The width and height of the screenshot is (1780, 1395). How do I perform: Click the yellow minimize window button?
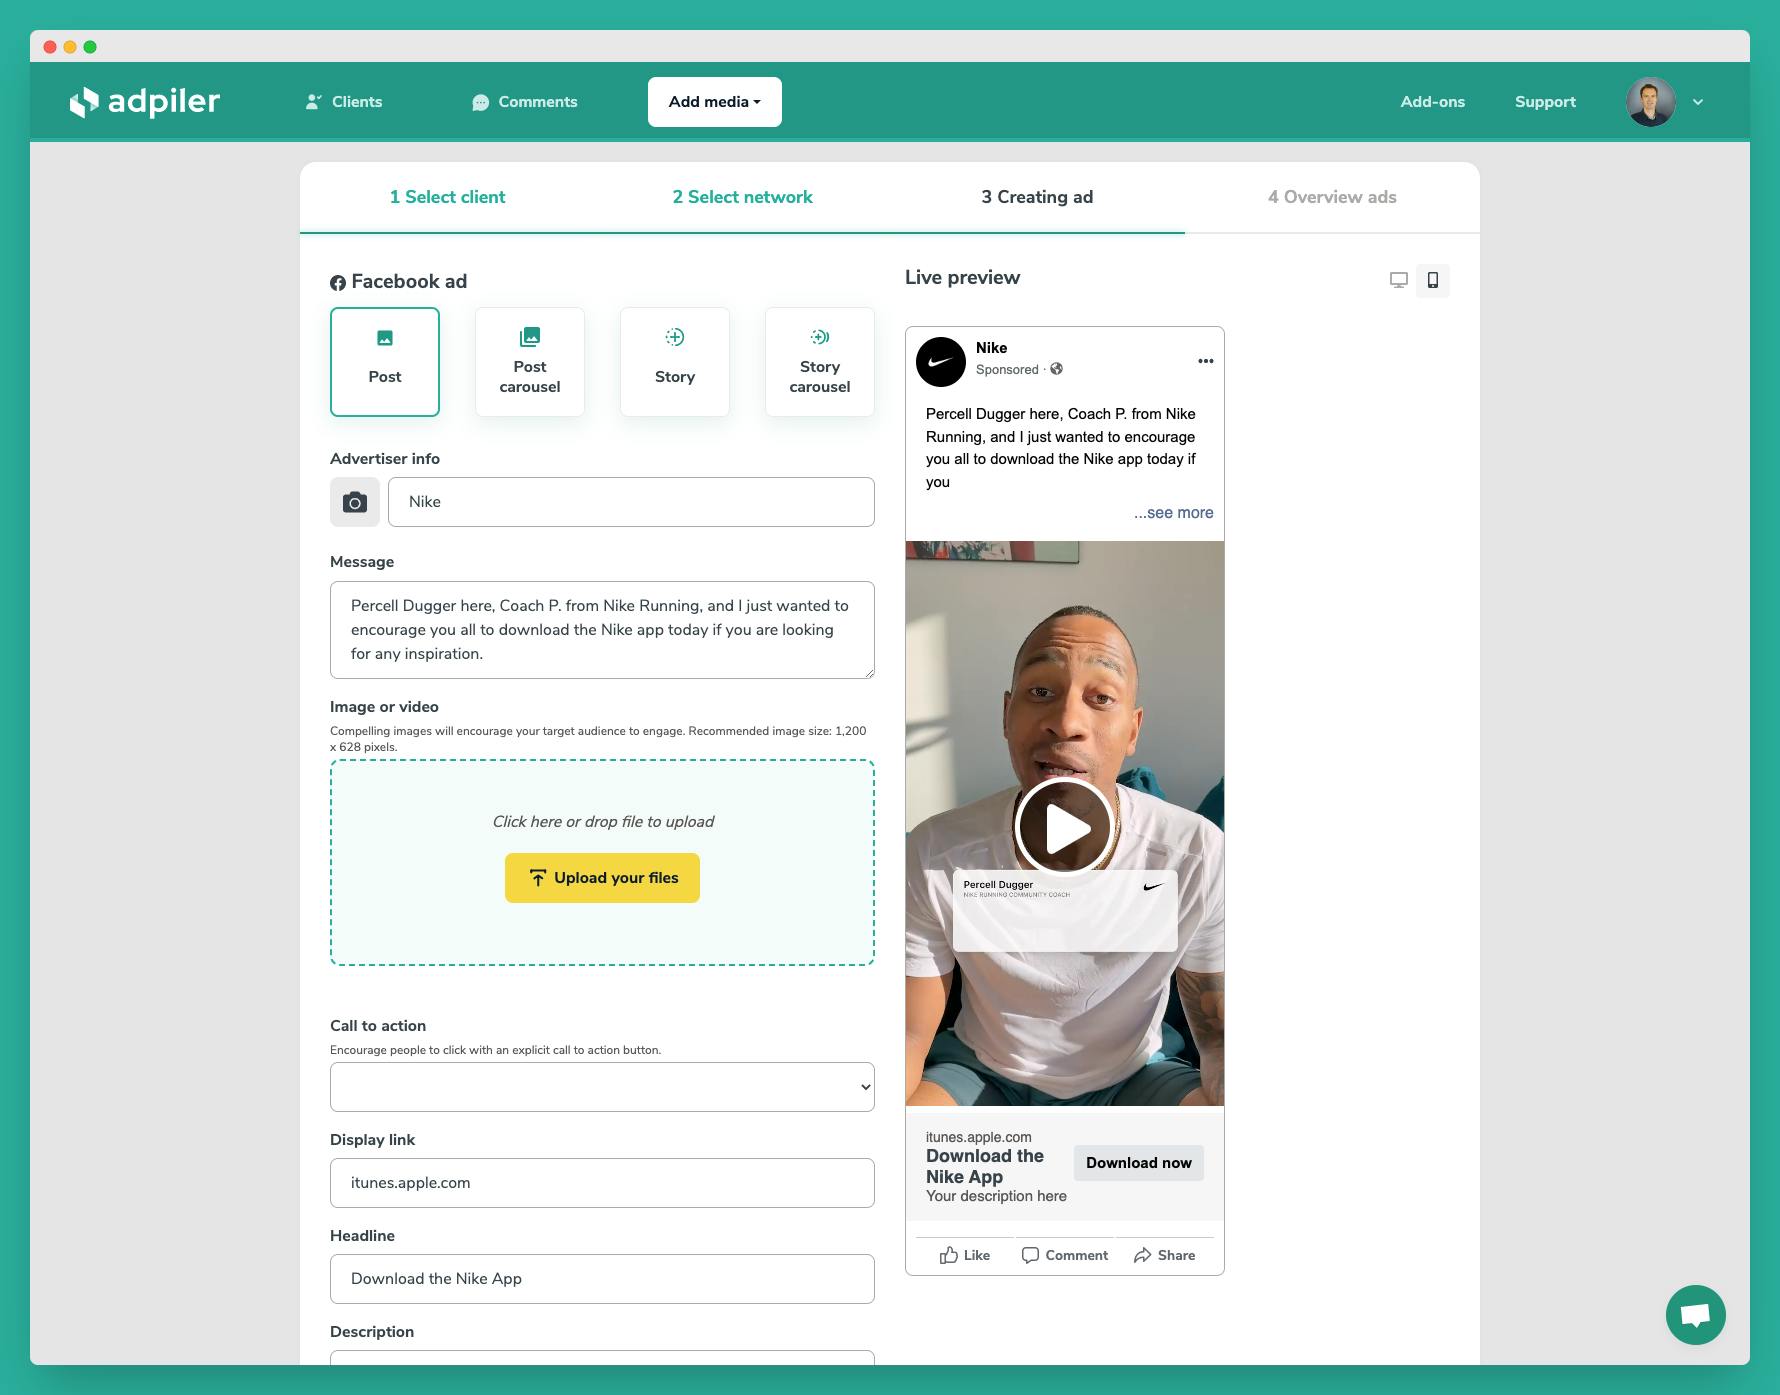(70, 47)
